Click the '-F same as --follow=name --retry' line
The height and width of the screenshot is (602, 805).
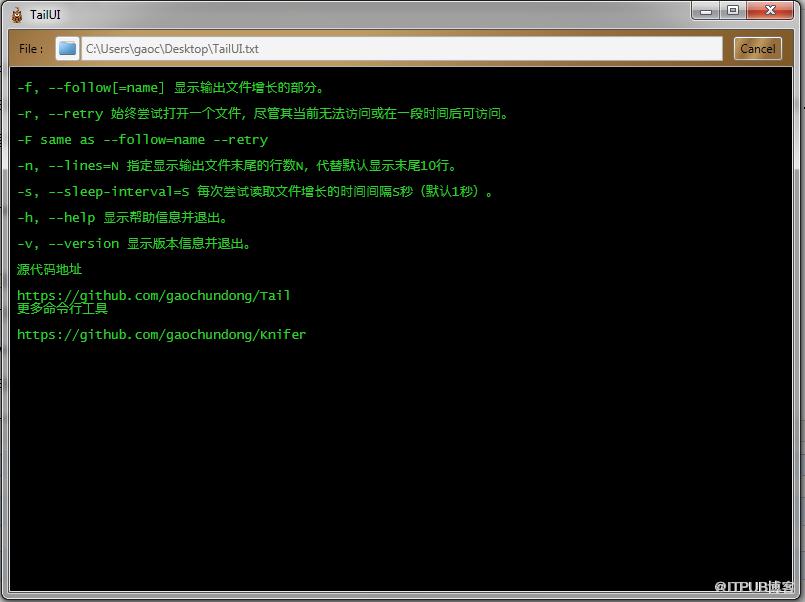click(142, 140)
